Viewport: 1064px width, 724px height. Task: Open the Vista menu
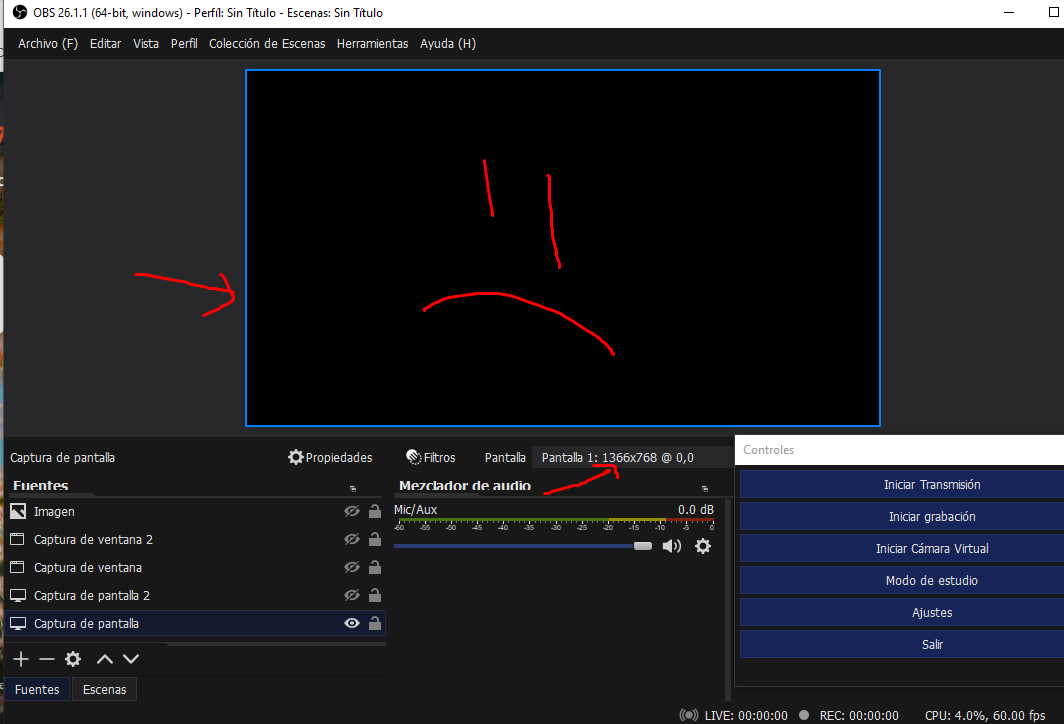146,43
